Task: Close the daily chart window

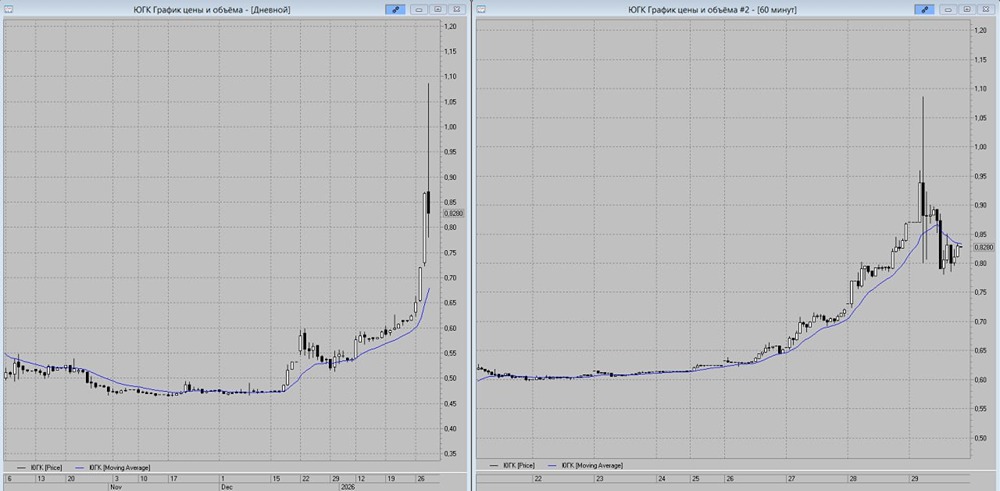Action: pos(455,9)
